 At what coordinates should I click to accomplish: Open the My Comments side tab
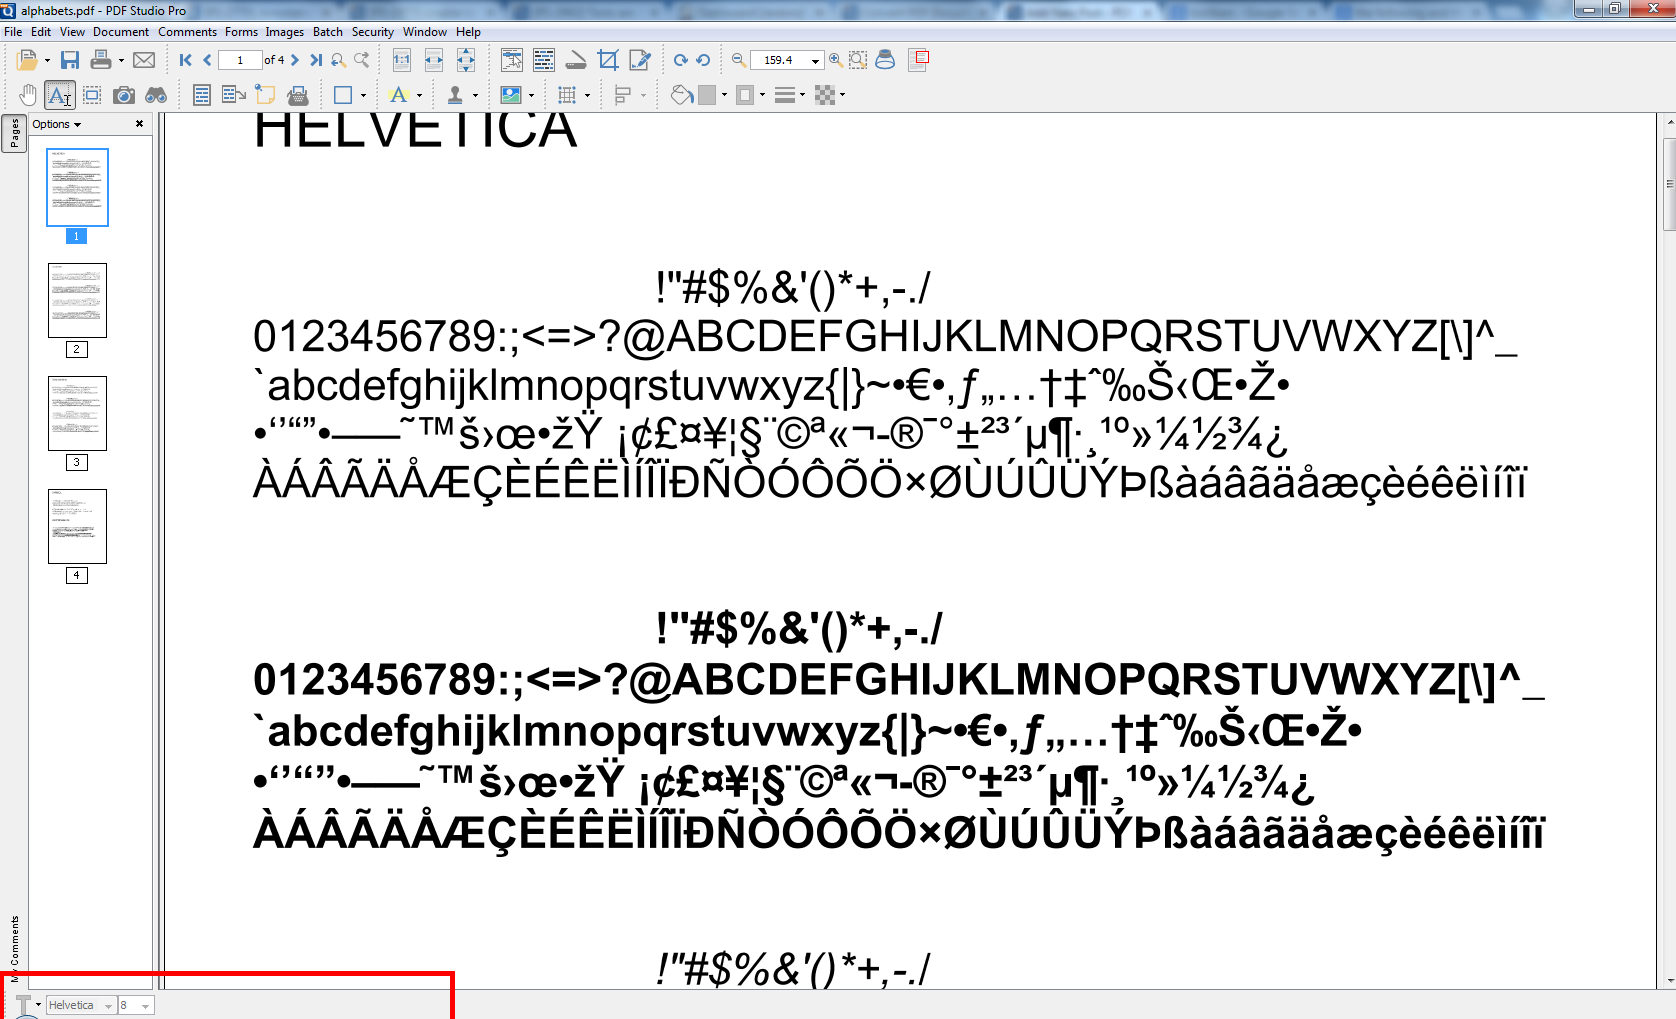[x=14, y=947]
